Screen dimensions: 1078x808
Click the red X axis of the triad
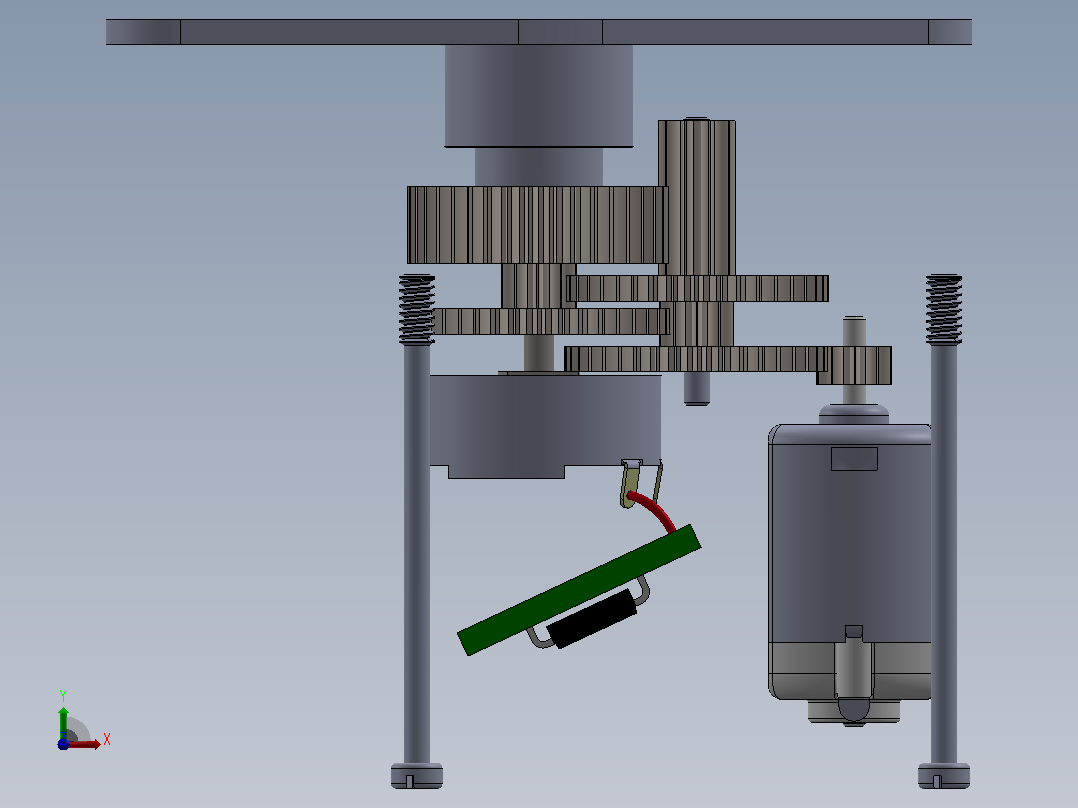[x=85, y=744]
